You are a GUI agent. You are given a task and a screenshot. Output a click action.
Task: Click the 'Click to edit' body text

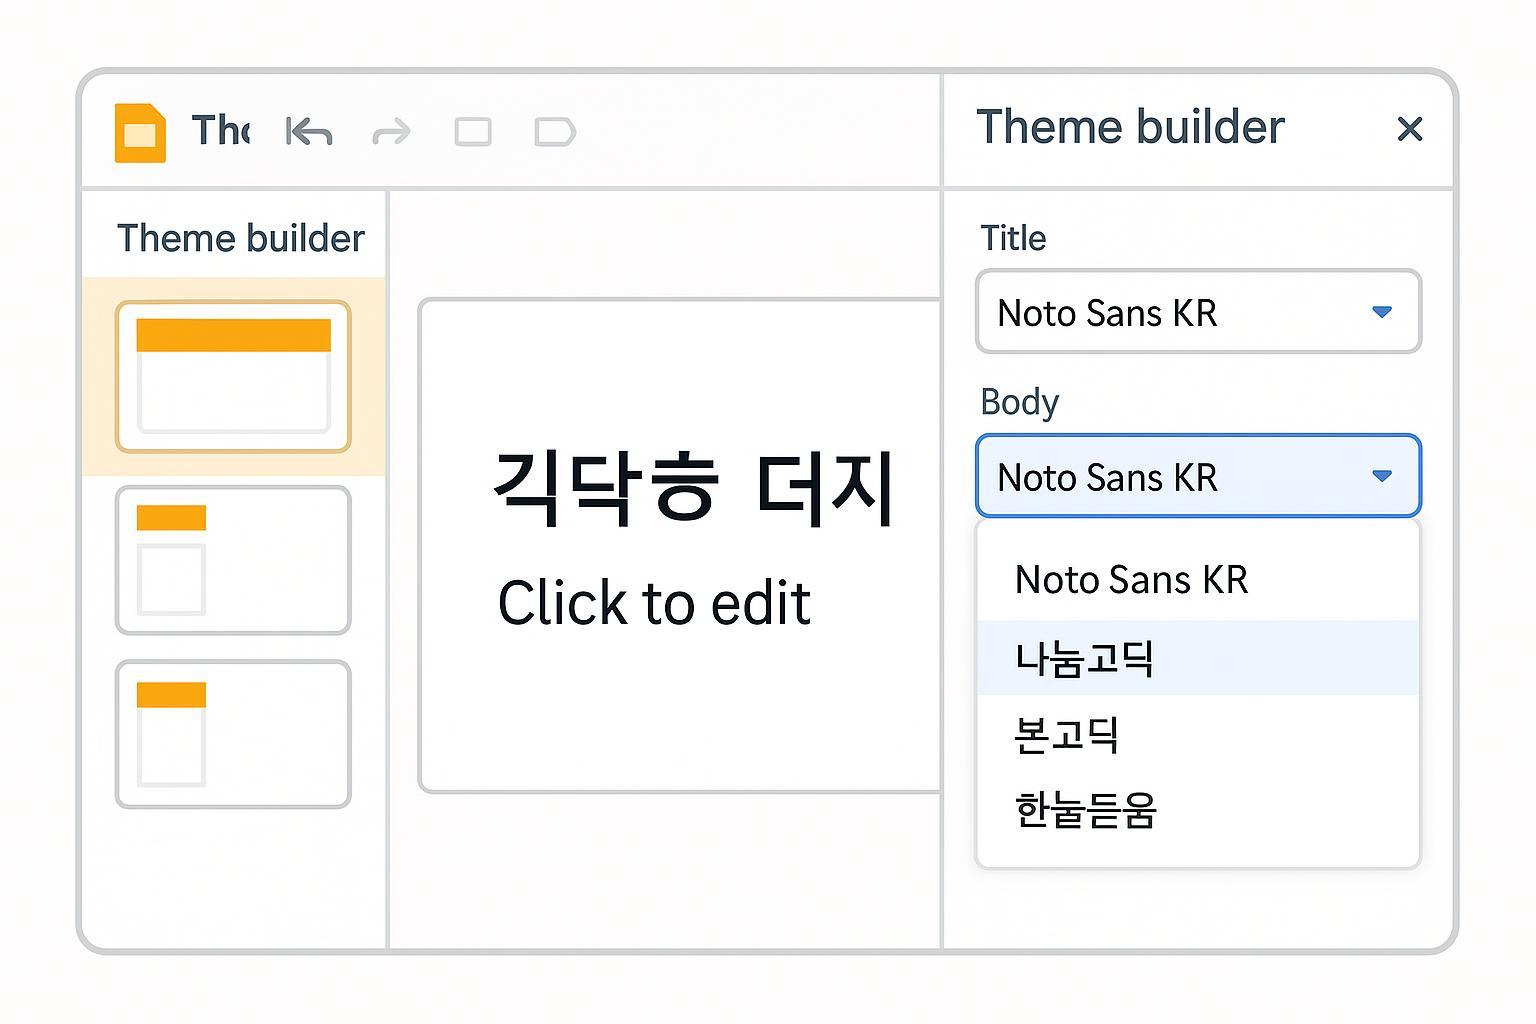654,604
